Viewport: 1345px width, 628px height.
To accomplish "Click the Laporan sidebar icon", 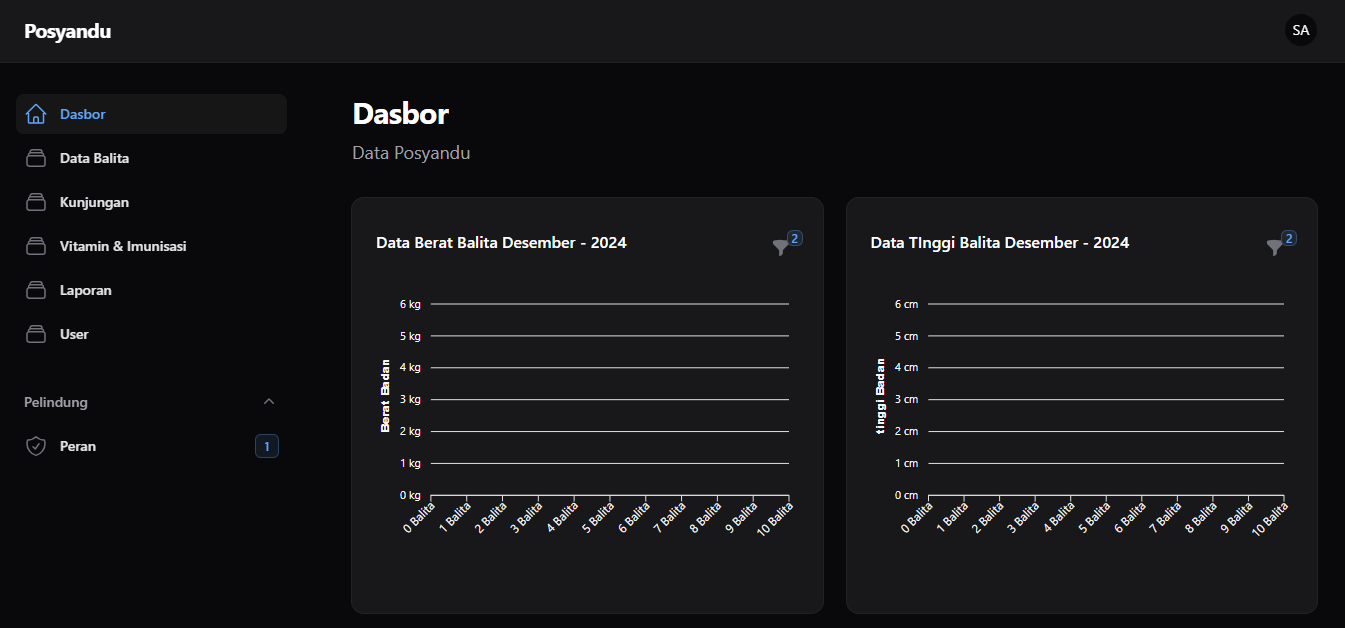I will [36, 290].
